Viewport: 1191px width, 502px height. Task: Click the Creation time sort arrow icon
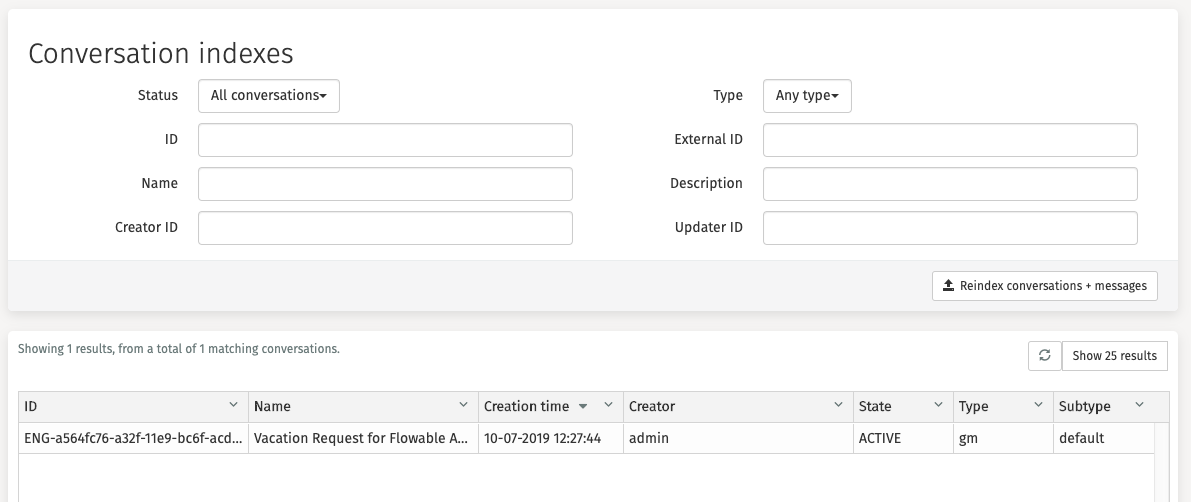pos(583,407)
